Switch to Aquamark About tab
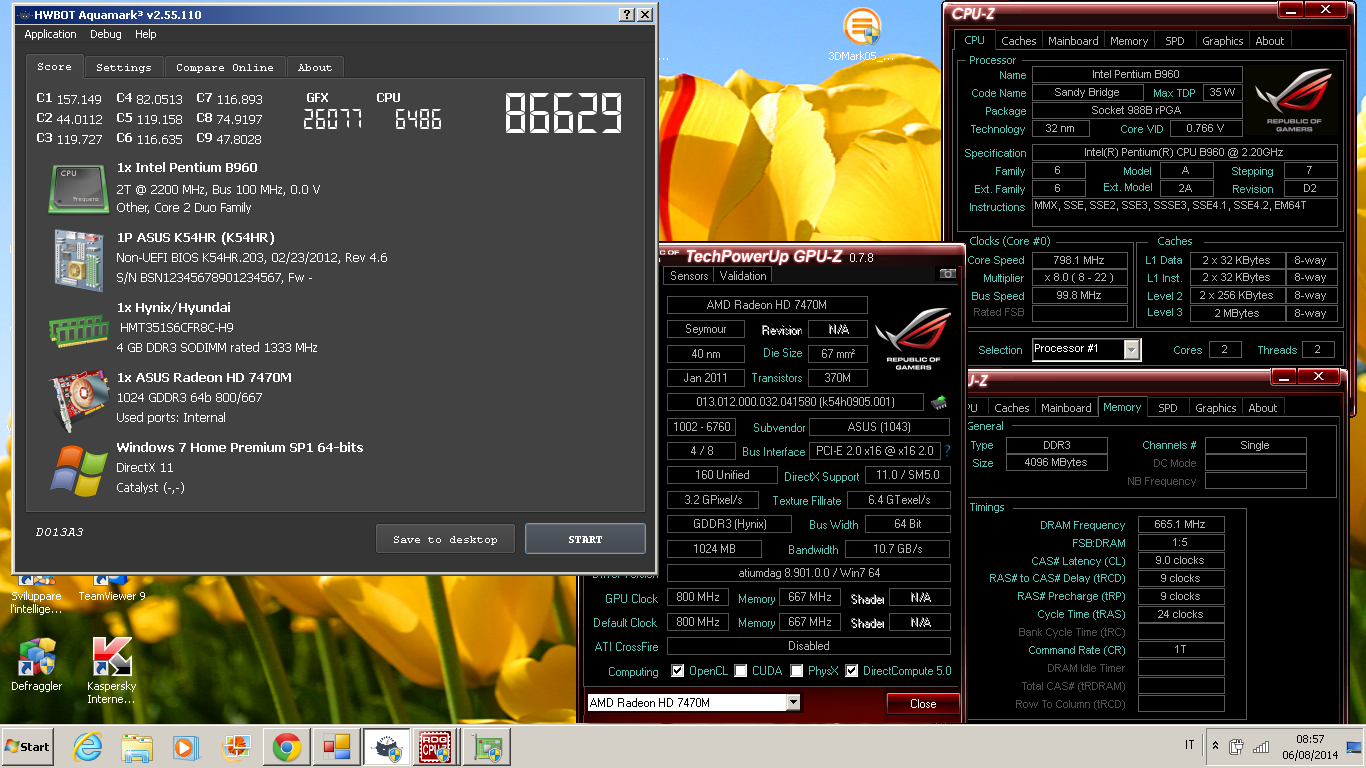1366x768 pixels. pos(315,67)
